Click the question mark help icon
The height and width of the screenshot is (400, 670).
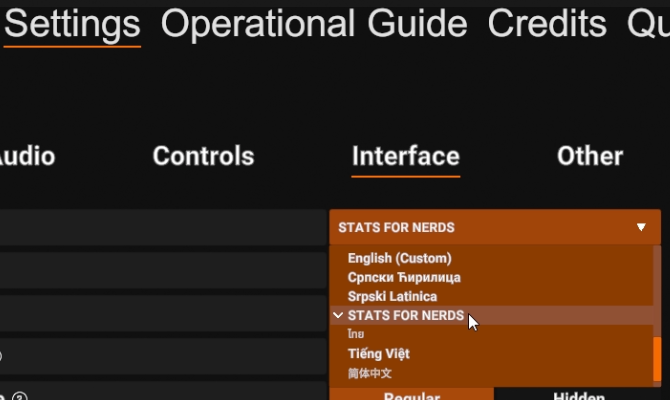pyautogui.click(x=19, y=396)
